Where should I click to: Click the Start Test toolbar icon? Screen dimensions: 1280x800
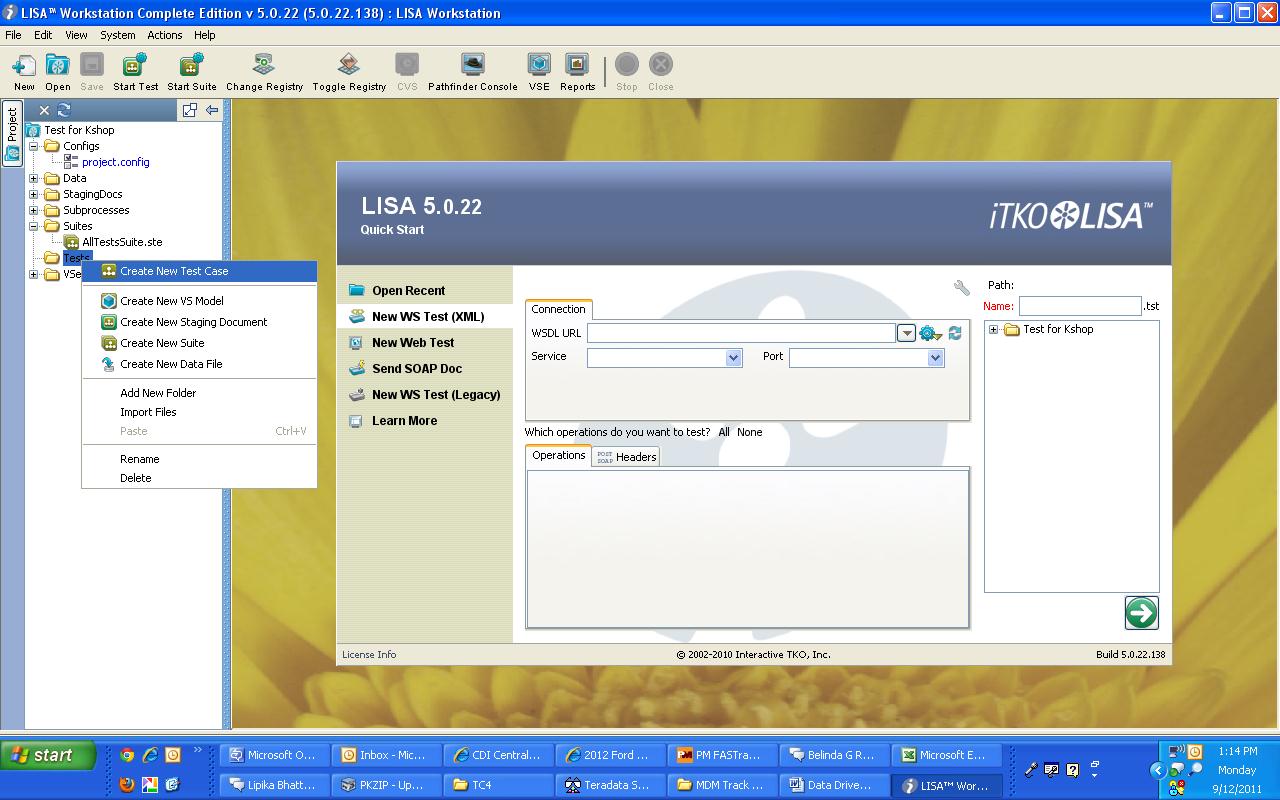click(x=135, y=65)
